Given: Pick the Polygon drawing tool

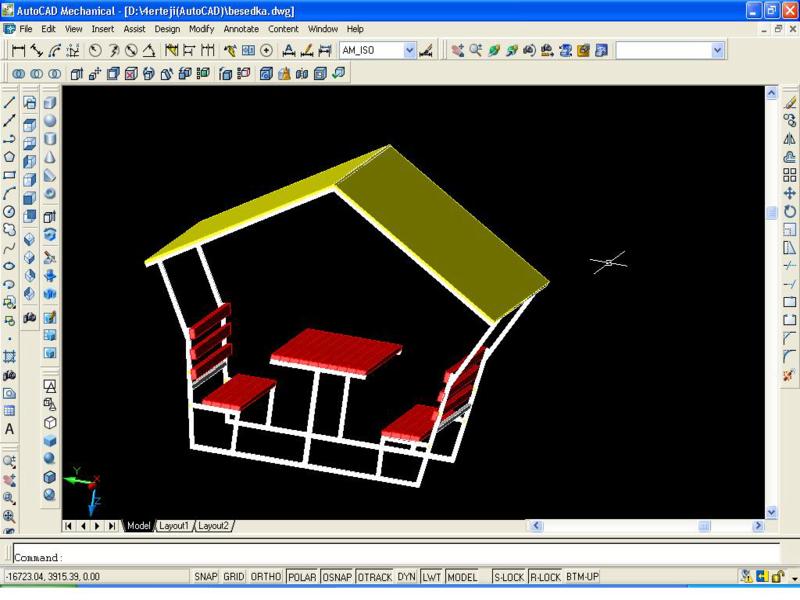Looking at the screenshot, I should tap(9, 157).
